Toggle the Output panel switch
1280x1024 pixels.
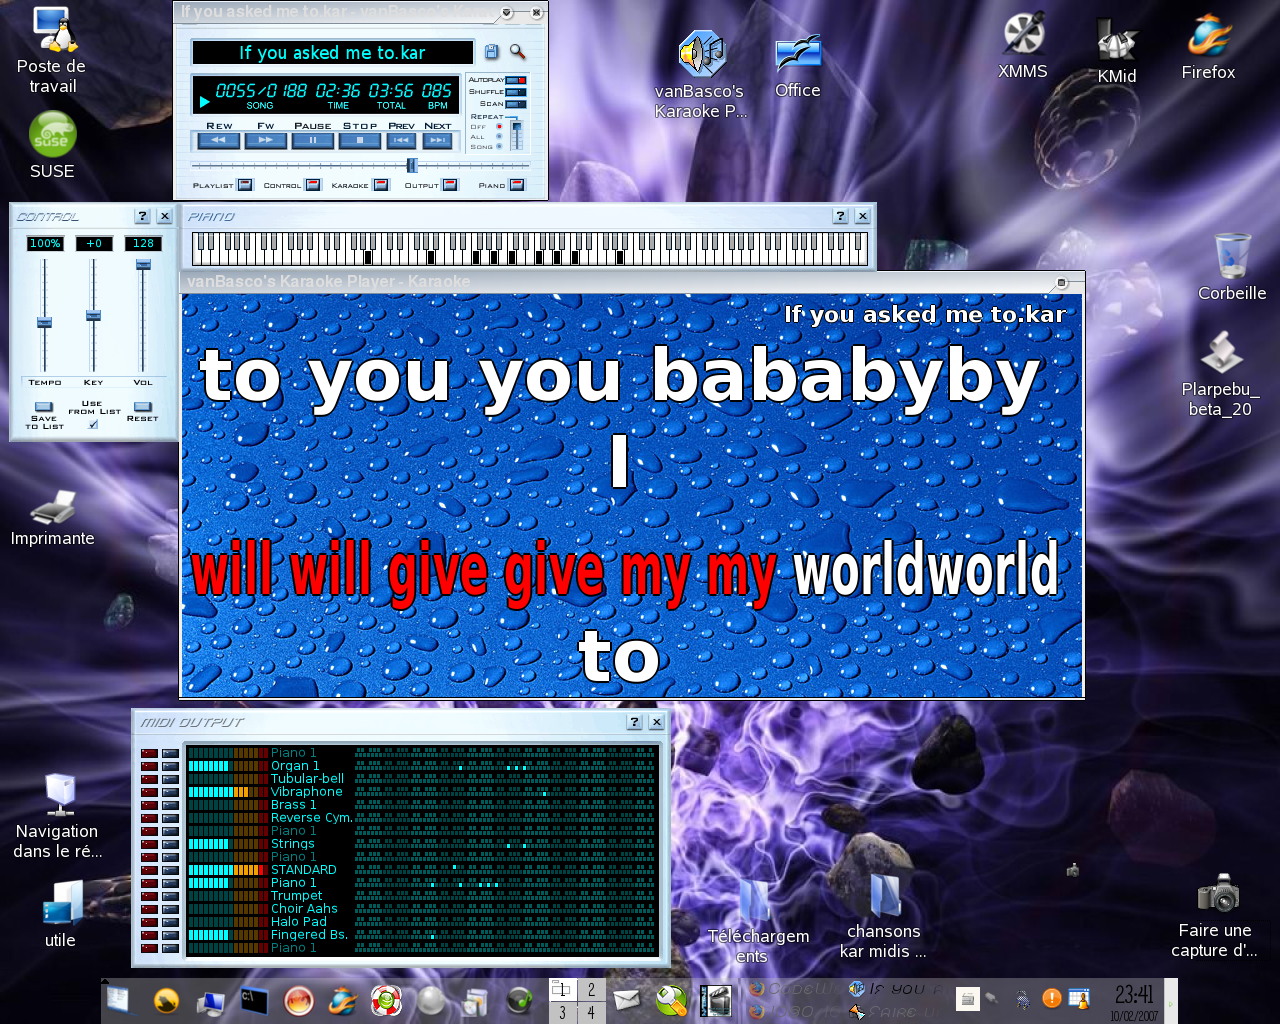click(450, 184)
